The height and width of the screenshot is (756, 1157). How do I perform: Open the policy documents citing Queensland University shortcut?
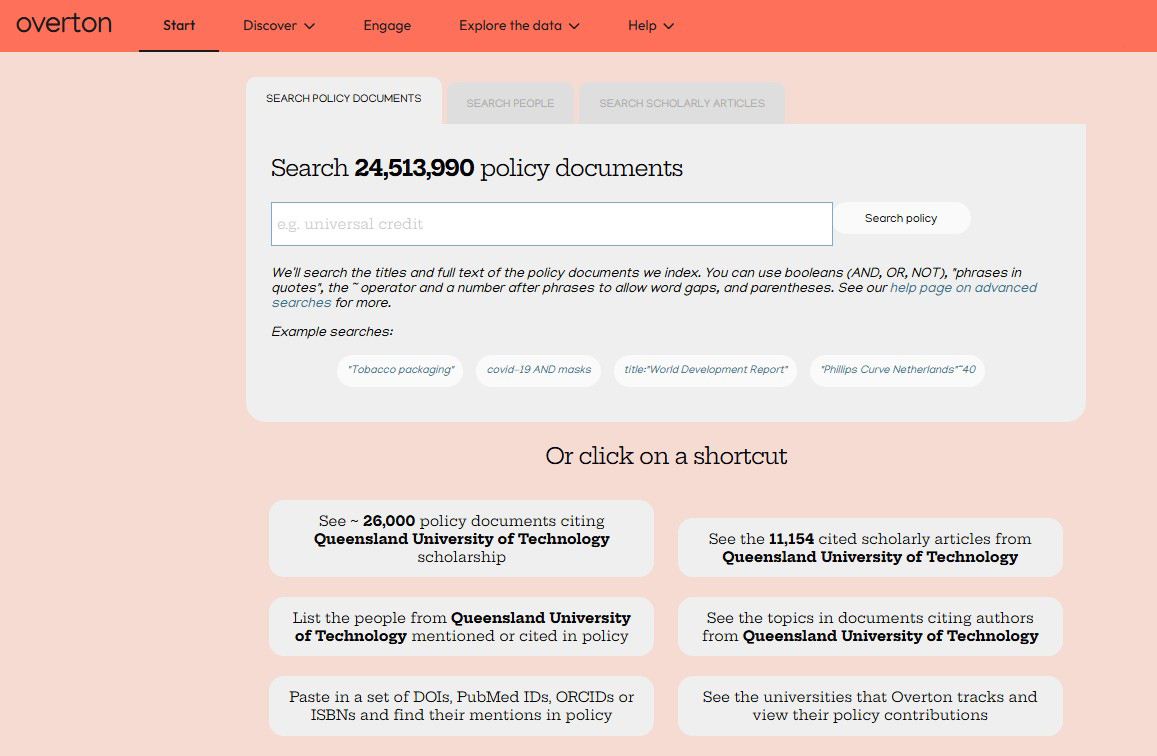tap(461, 538)
